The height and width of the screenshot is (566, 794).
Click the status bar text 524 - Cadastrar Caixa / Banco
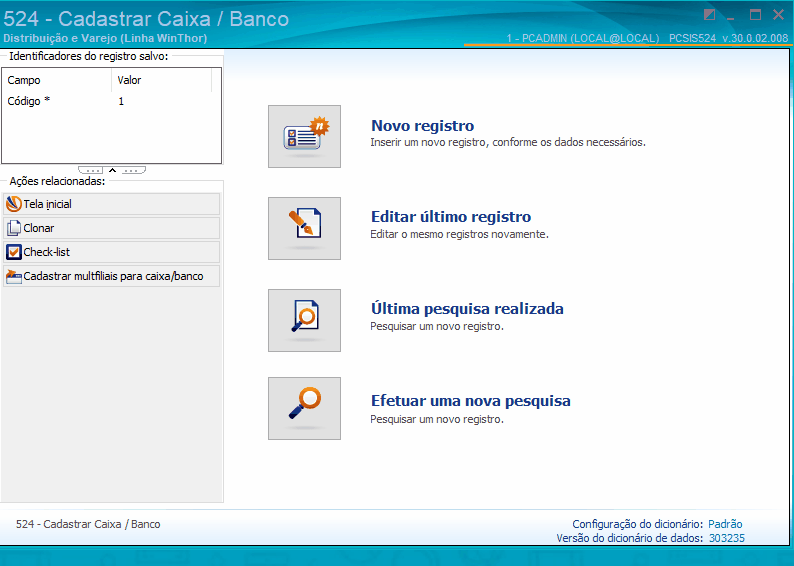[x=88, y=524]
